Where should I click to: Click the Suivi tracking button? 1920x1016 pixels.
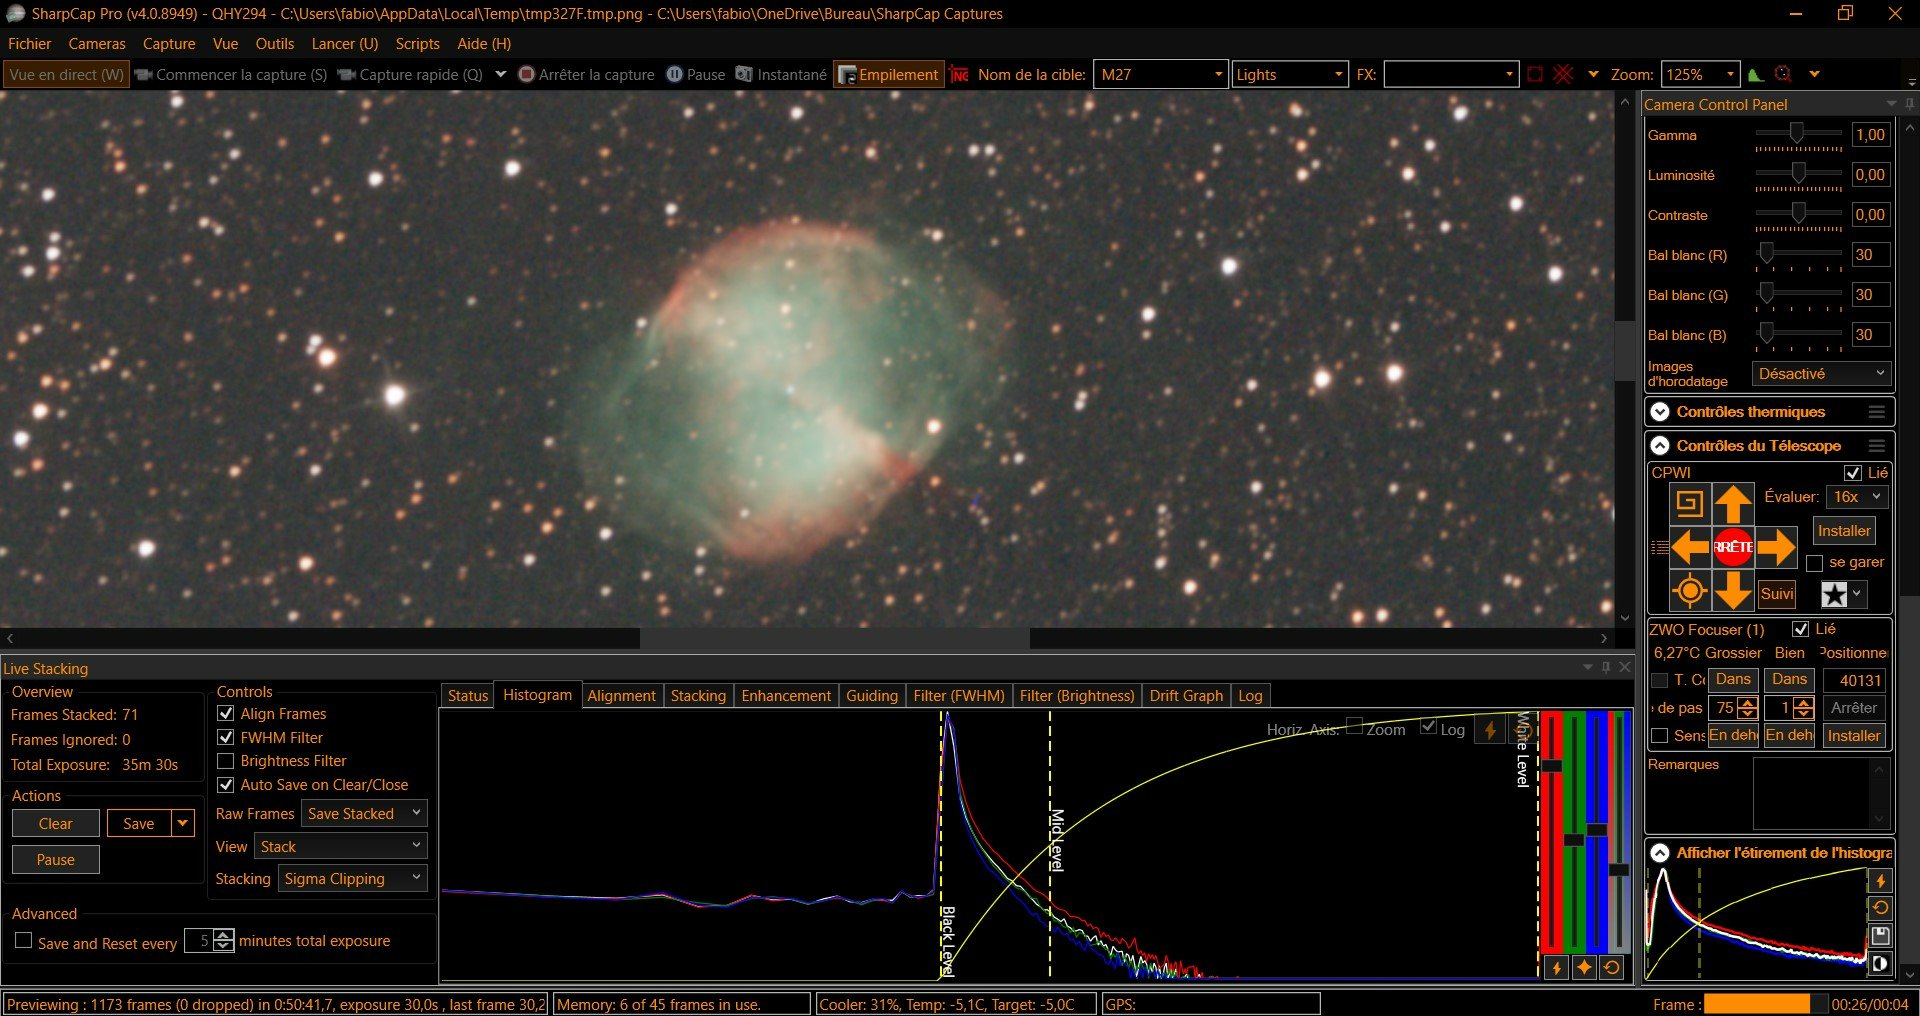1777,594
